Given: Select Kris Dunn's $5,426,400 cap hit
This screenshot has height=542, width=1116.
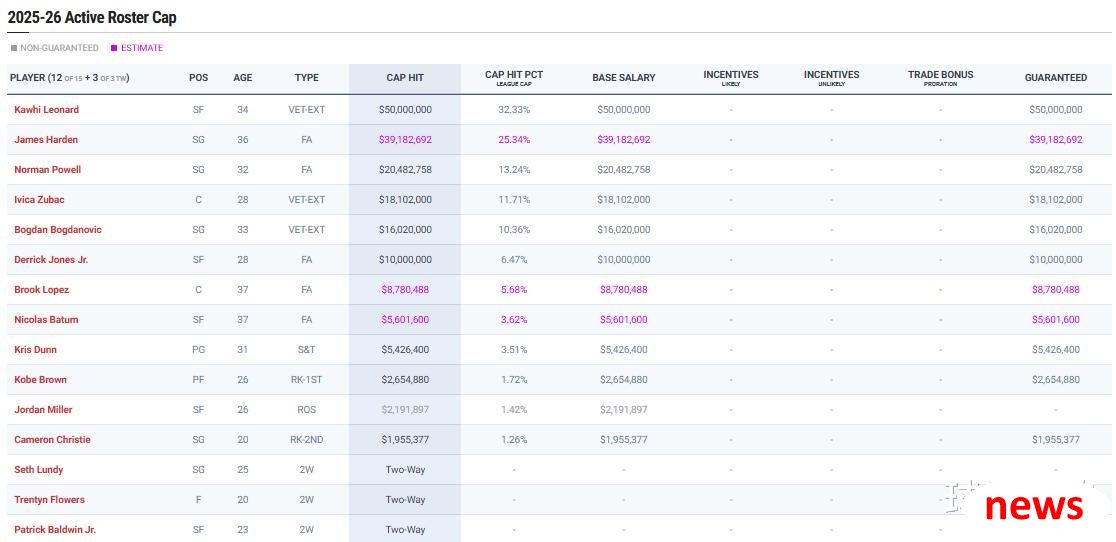Looking at the screenshot, I should 405,349.
